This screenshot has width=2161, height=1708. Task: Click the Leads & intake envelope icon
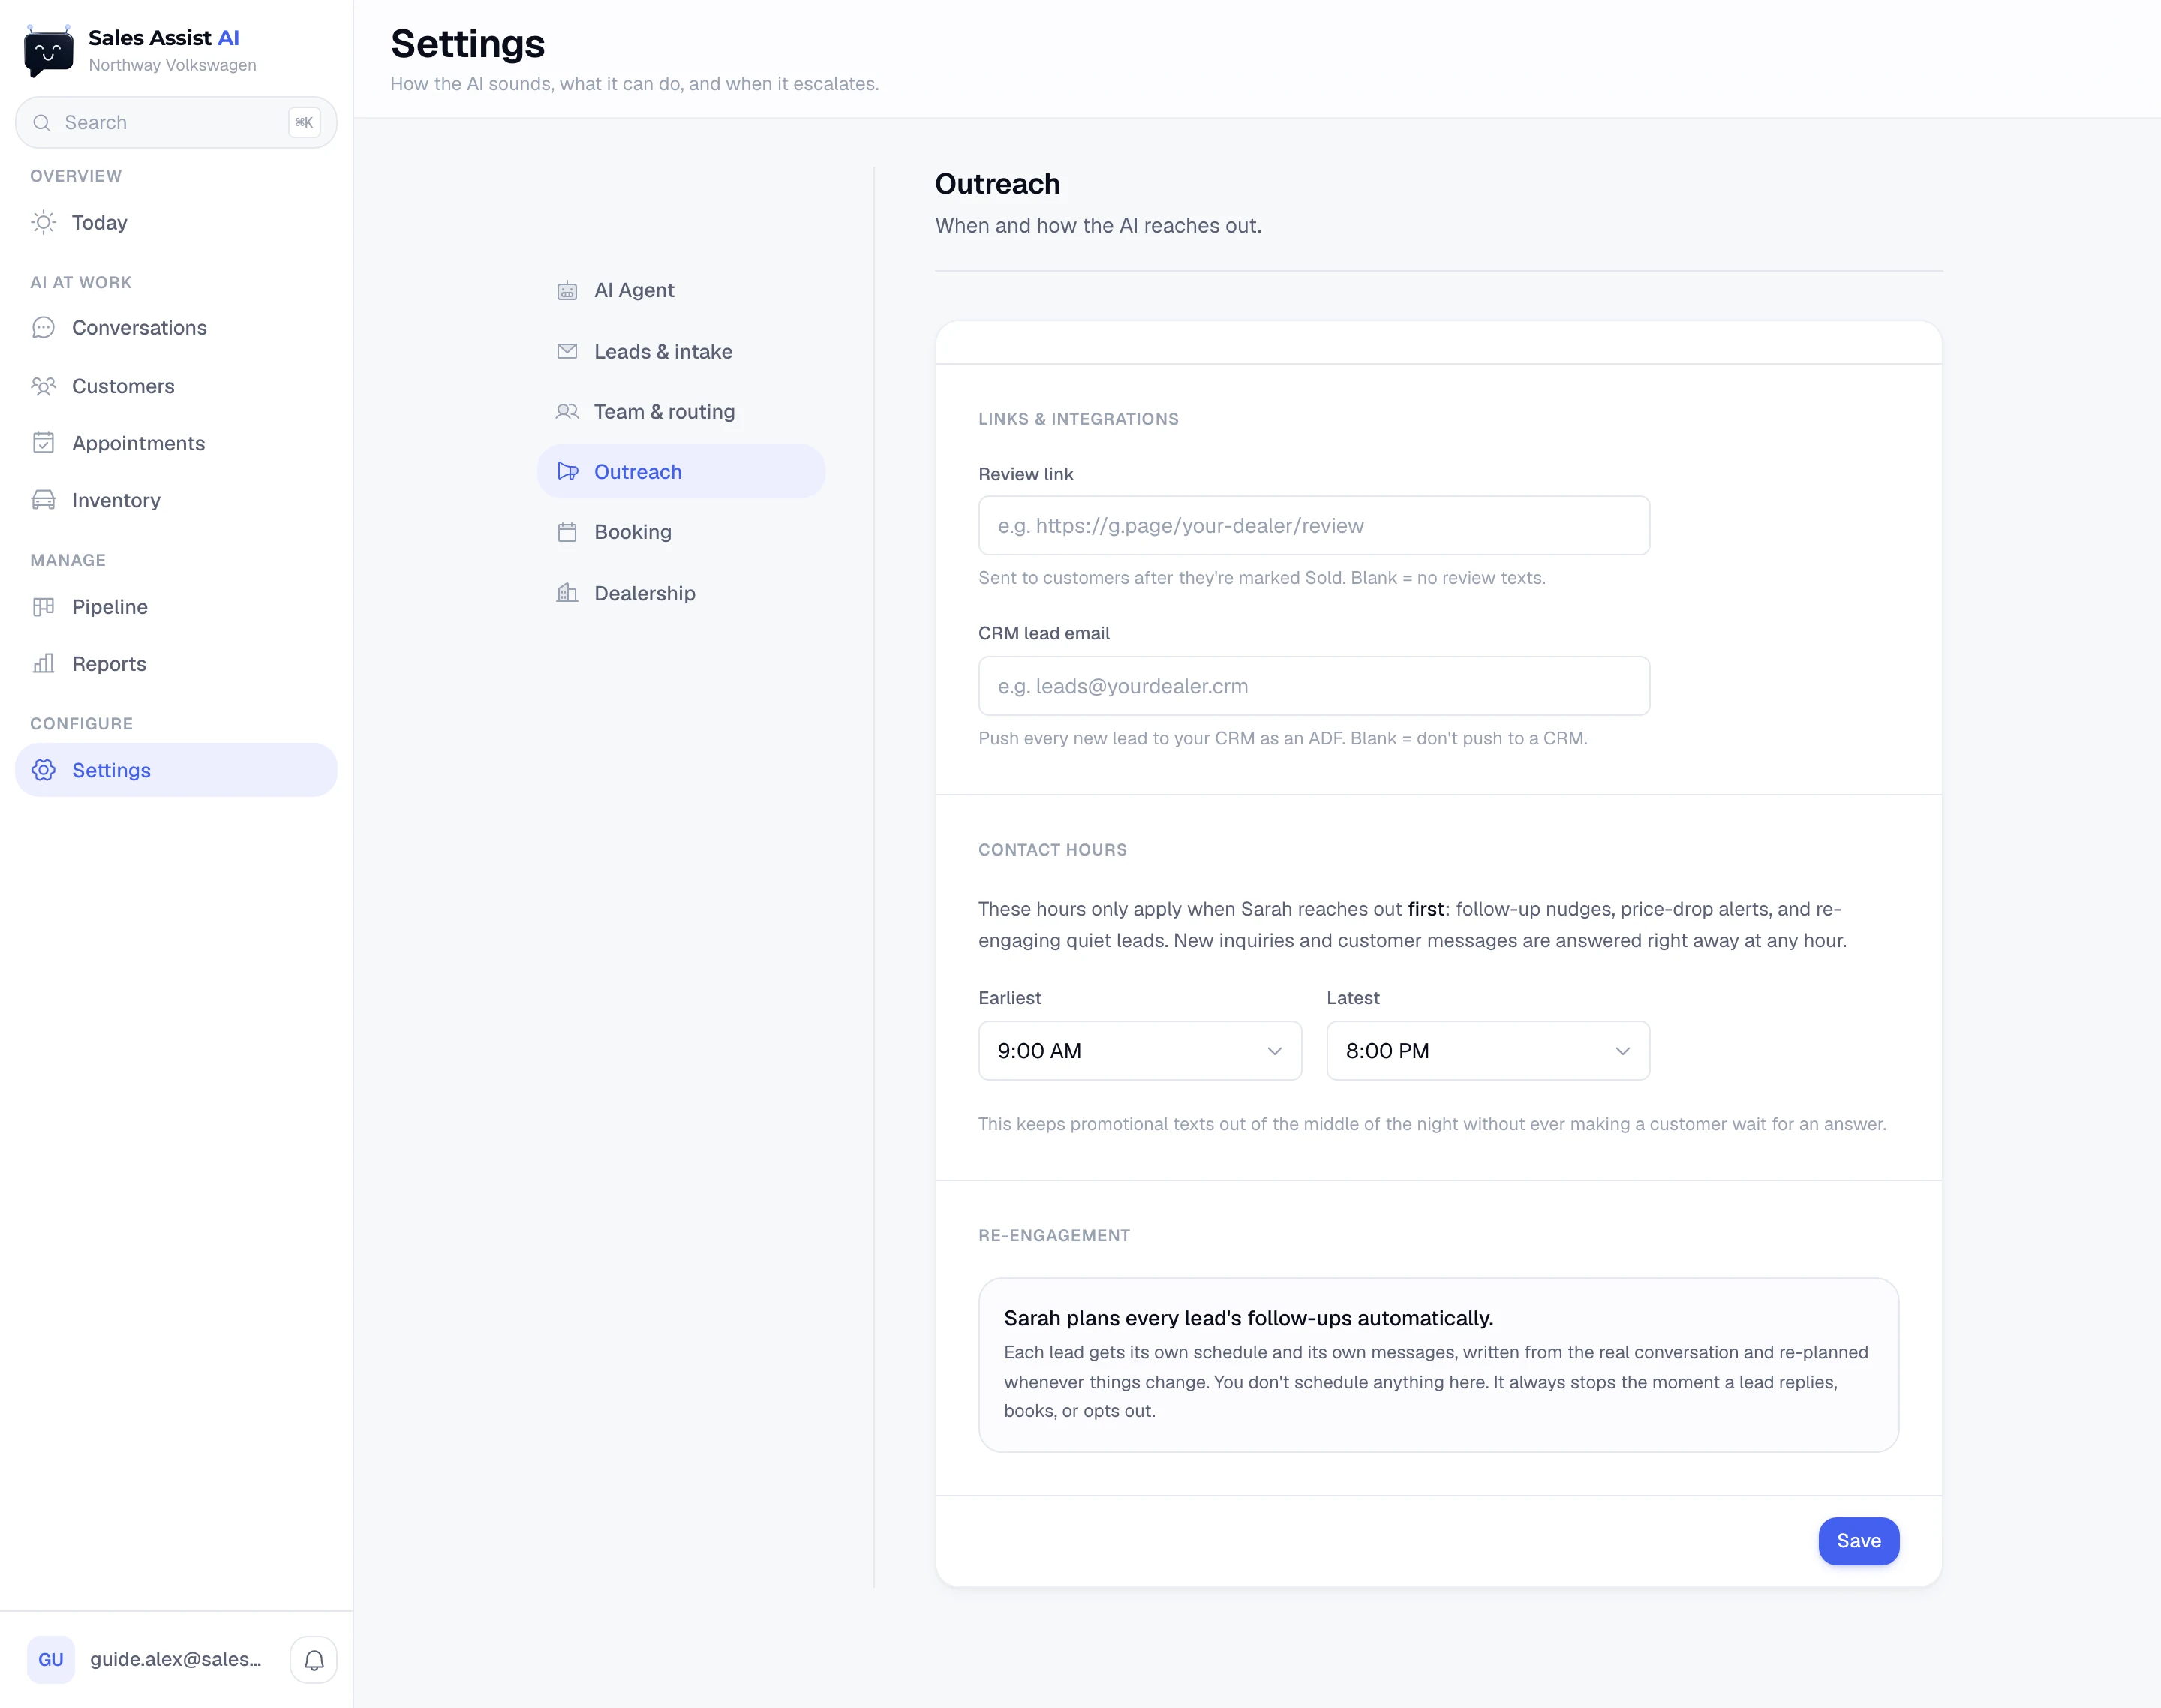[567, 351]
